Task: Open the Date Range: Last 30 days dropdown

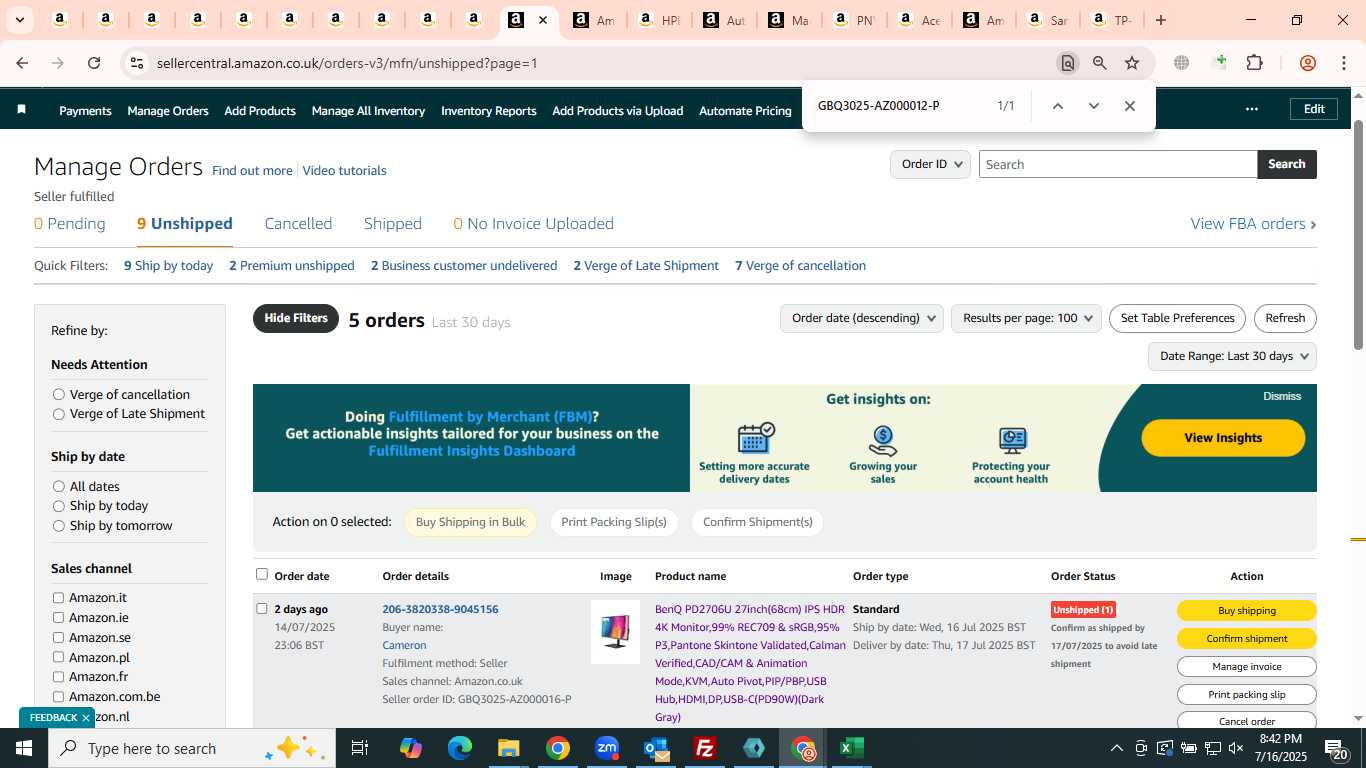Action: [x=1232, y=356]
